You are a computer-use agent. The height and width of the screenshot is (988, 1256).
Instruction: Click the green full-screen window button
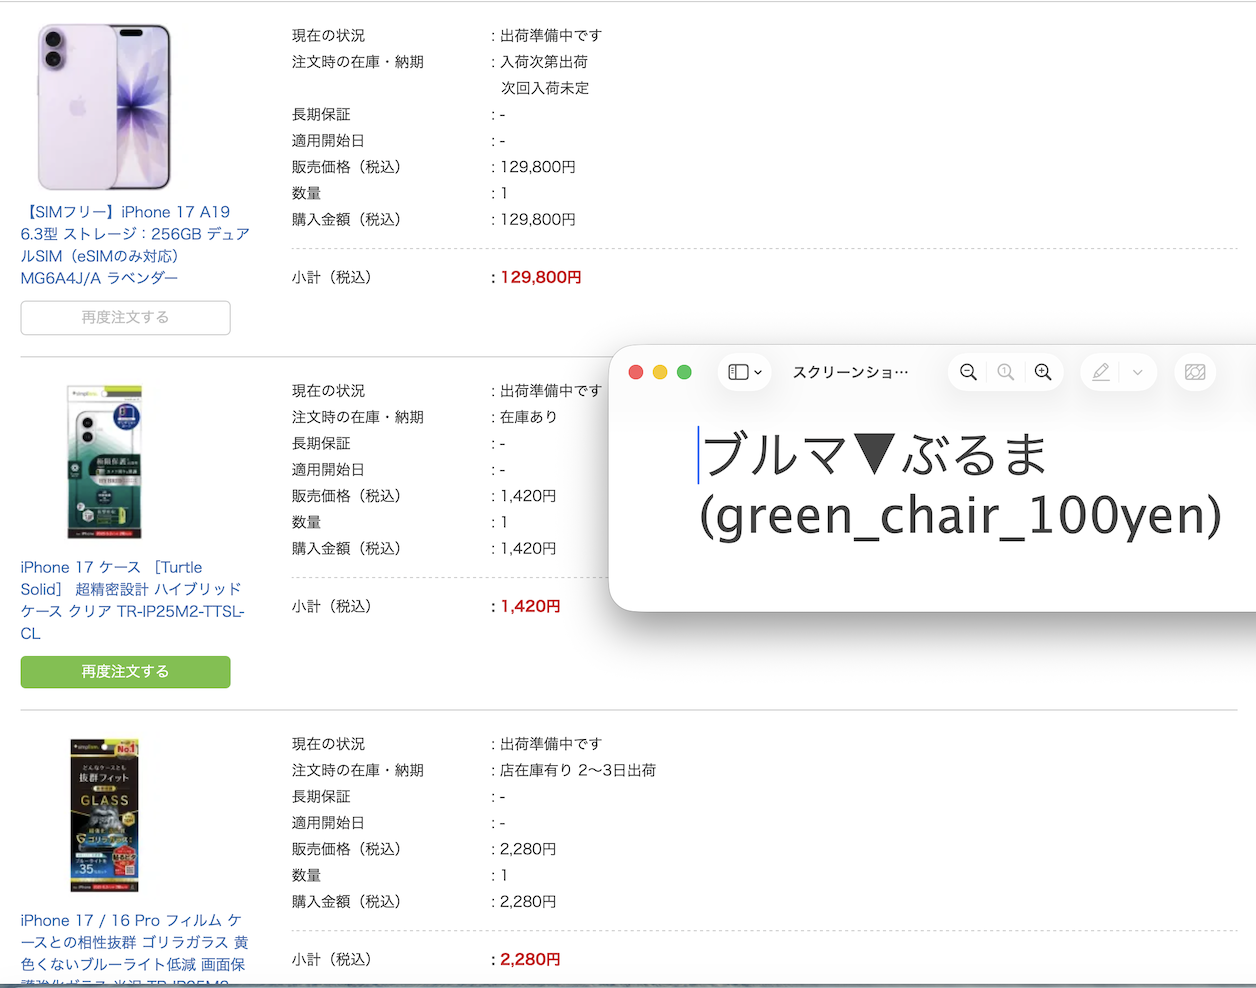coord(684,372)
